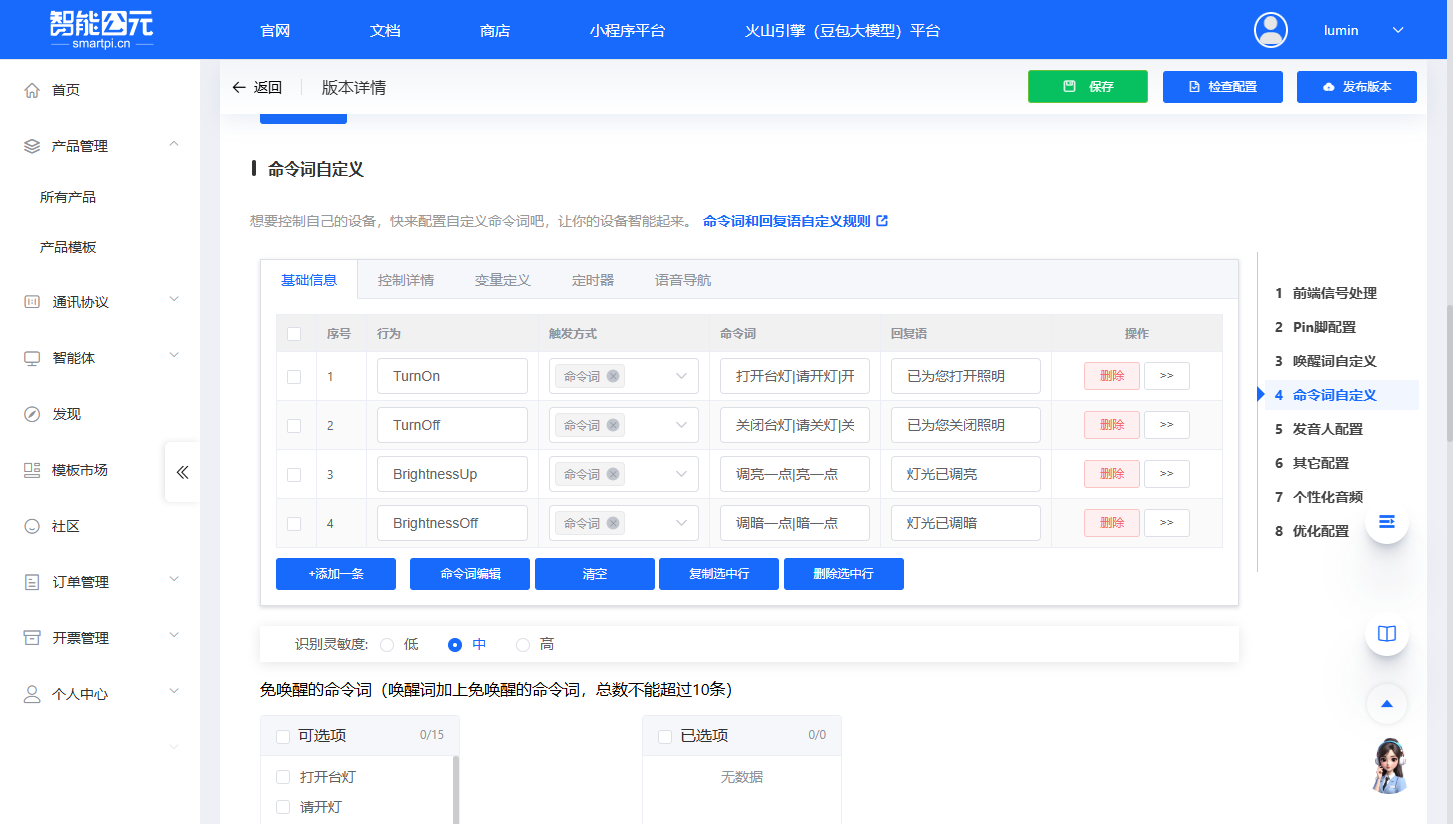Edit the 命令词 input for BrightnessUp row

[x=794, y=473]
